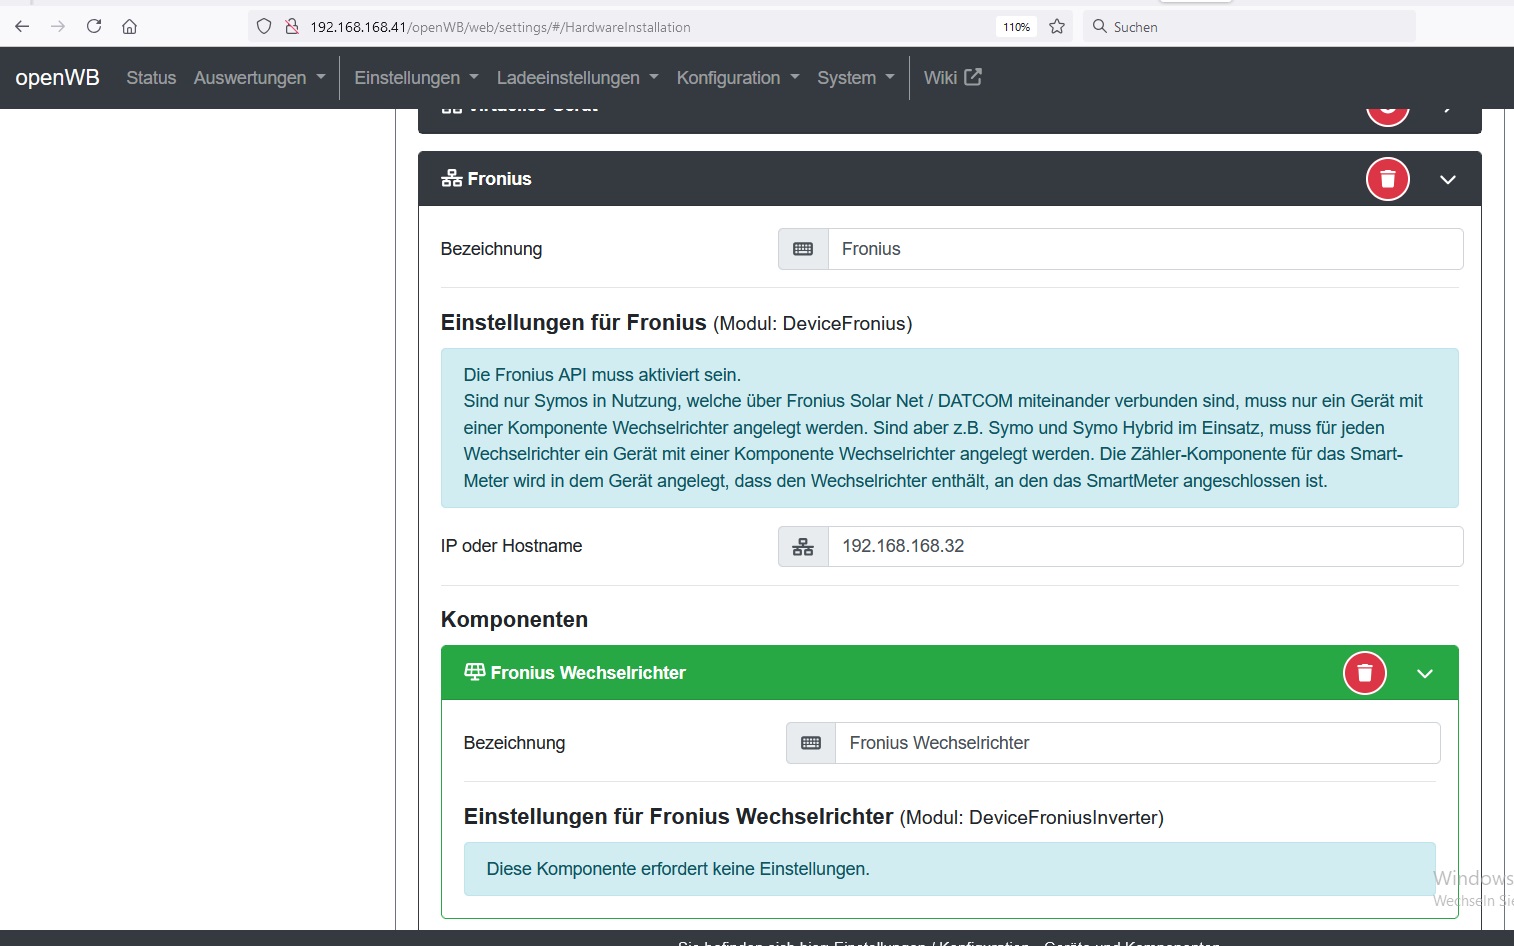1514x946 pixels.
Task: Click 'Einstellungen für Fronius' heading
Action: pos(574,323)
